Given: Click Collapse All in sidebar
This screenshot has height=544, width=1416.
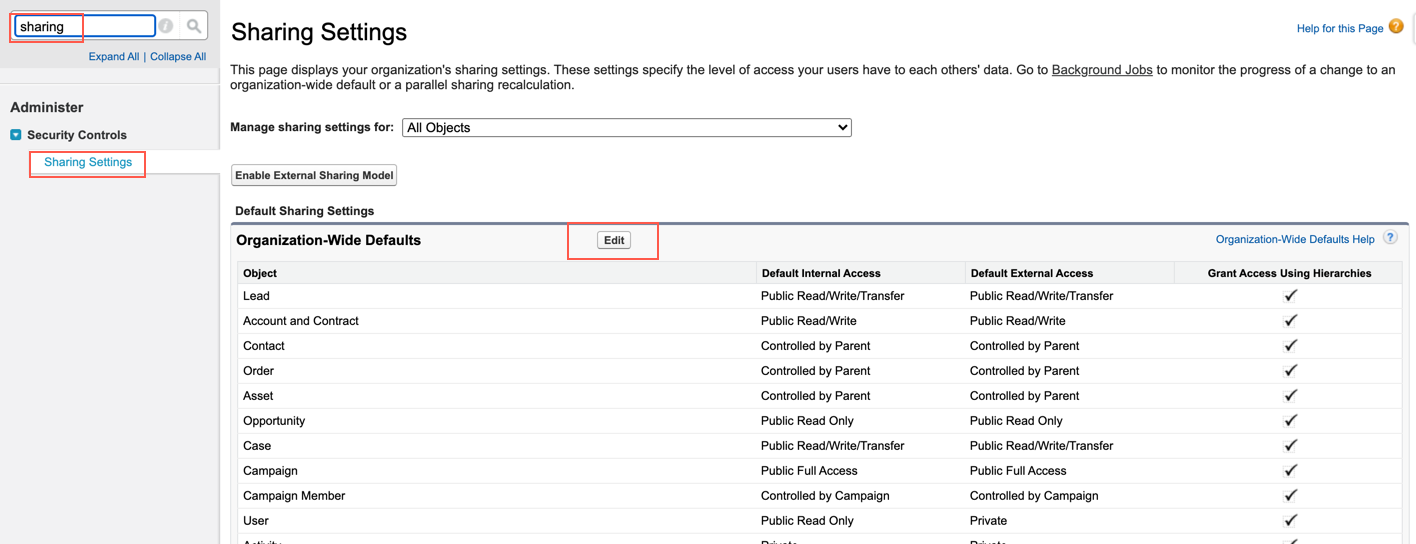Looking at the screenshot, I should (x=178, y=56).
